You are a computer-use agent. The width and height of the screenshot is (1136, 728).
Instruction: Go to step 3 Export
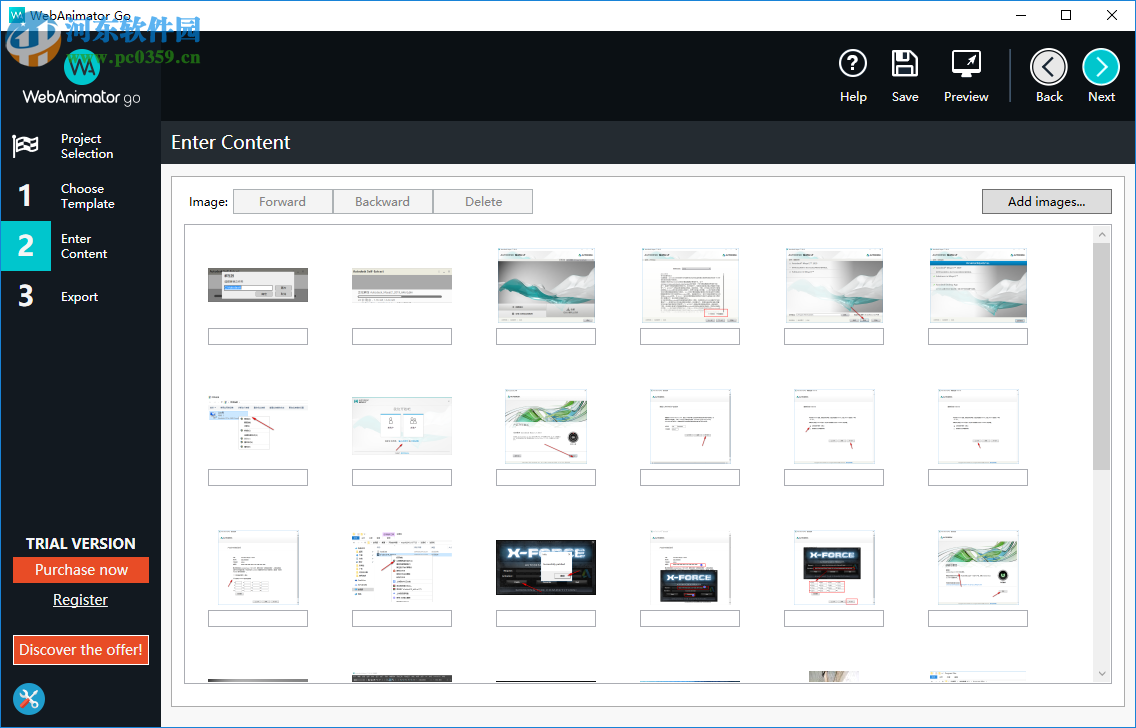point(80,296)
